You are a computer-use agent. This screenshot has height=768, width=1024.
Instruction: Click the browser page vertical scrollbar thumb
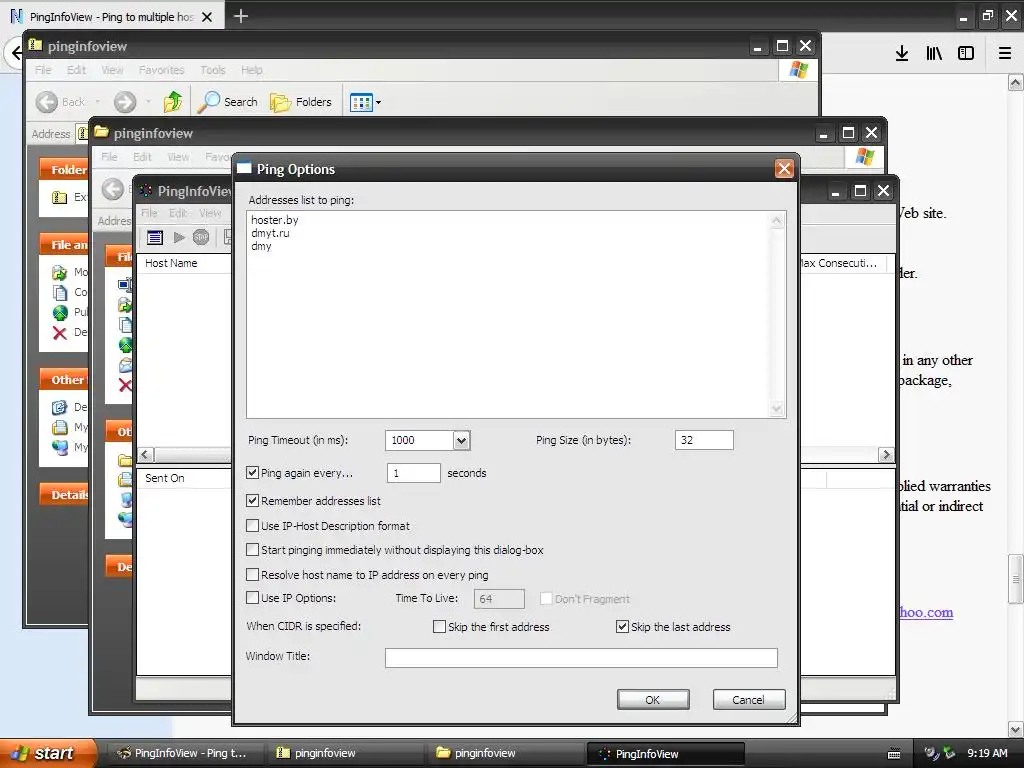[x=1015, y=579]
